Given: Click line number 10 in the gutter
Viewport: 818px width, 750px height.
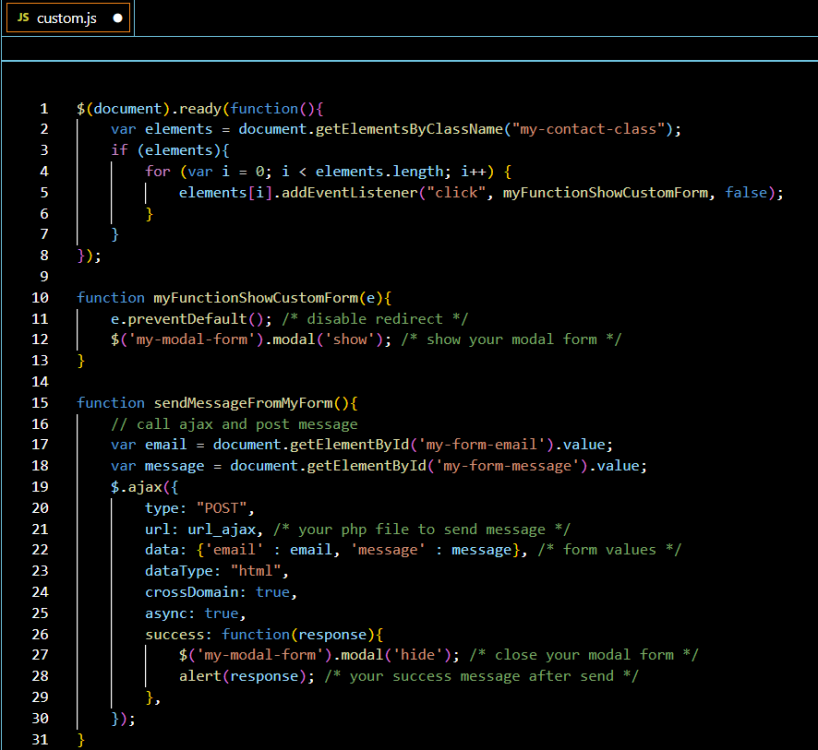Looking at the screenshot, I should pos(40,297).
